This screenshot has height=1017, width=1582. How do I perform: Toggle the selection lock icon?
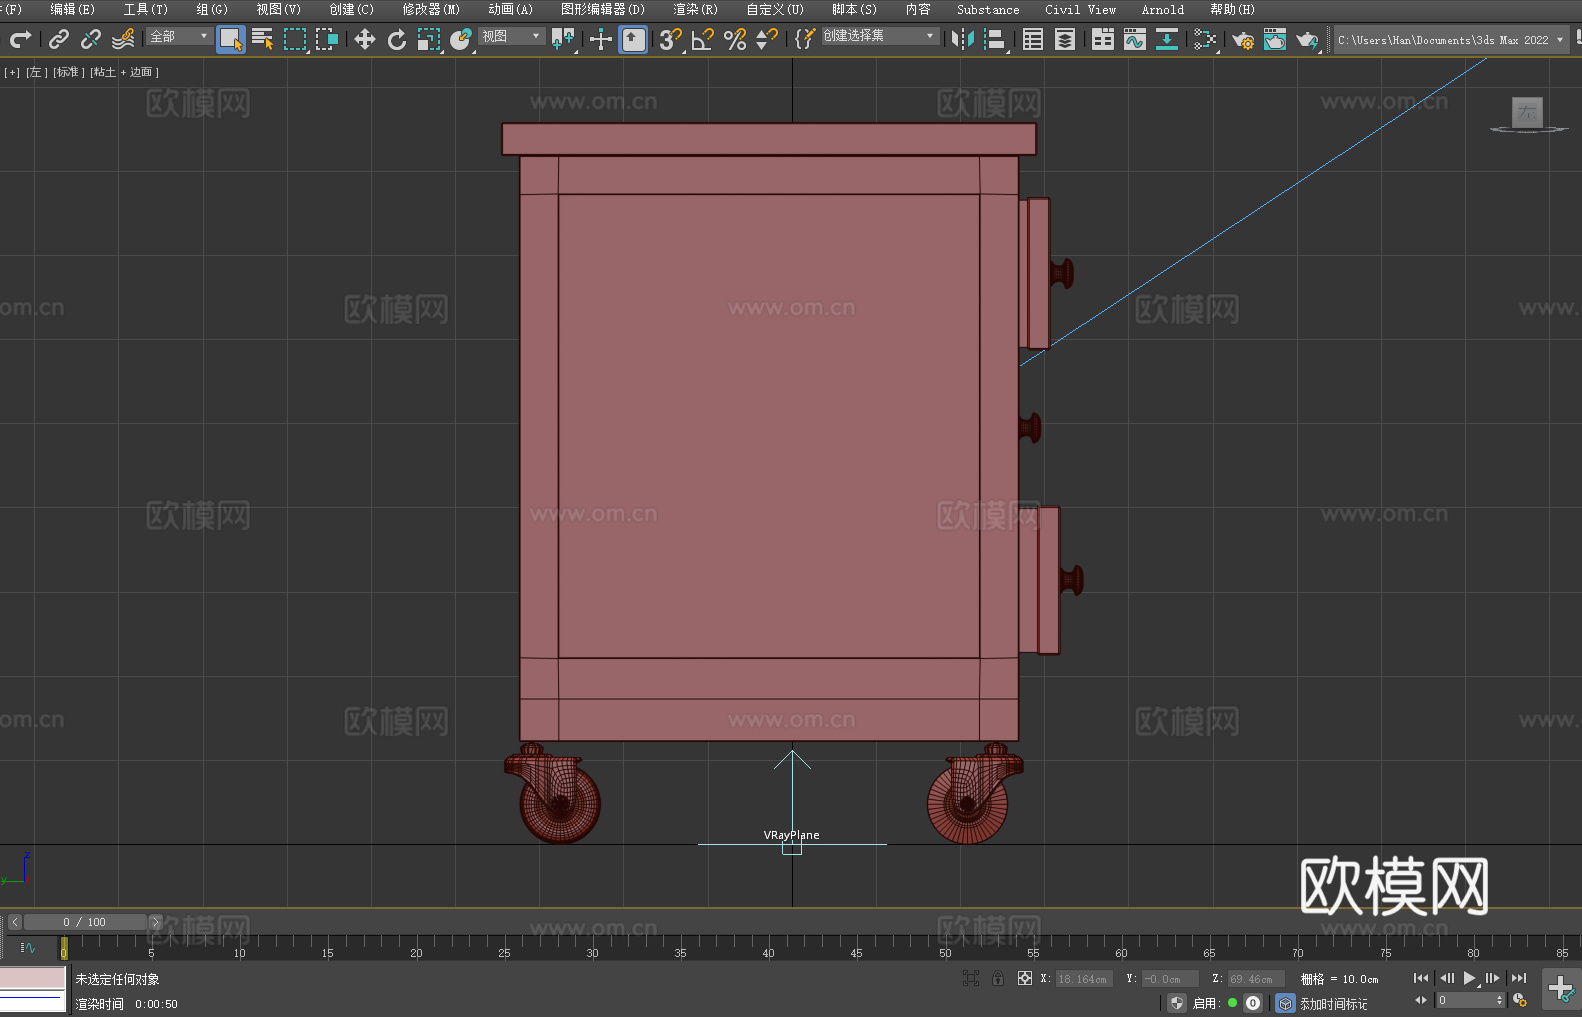(x=998, y=978)
